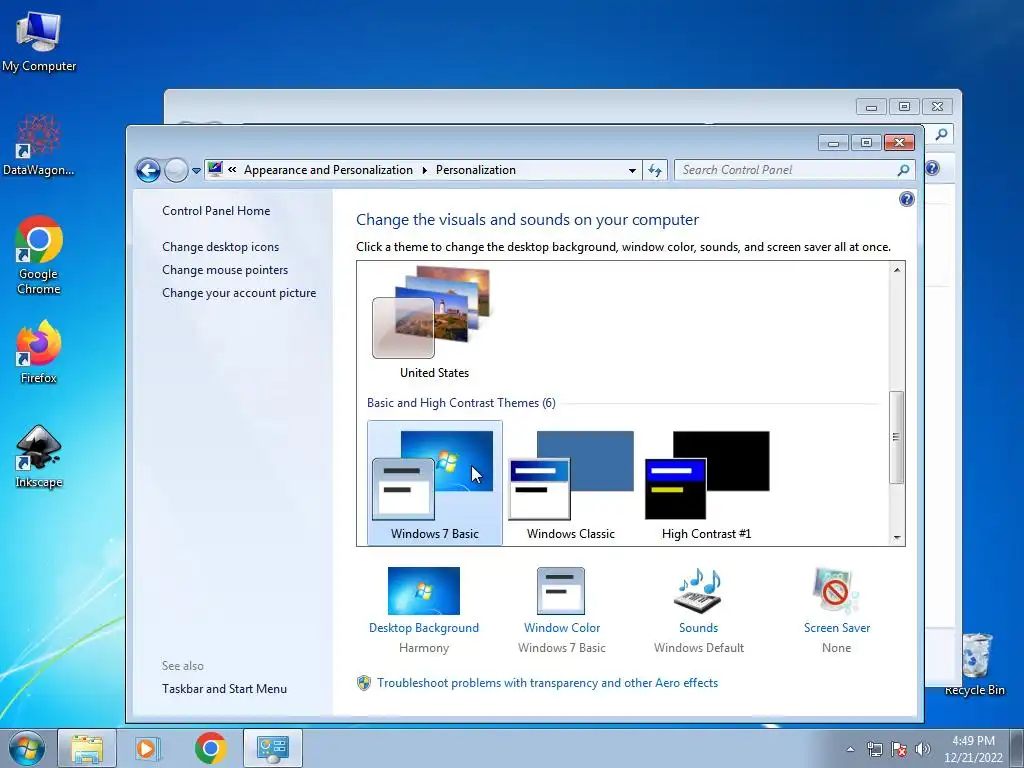This screenshot has height=768, width=1024.
Task: Maximize the Personalization window
Action: click(x=866, y=142)
